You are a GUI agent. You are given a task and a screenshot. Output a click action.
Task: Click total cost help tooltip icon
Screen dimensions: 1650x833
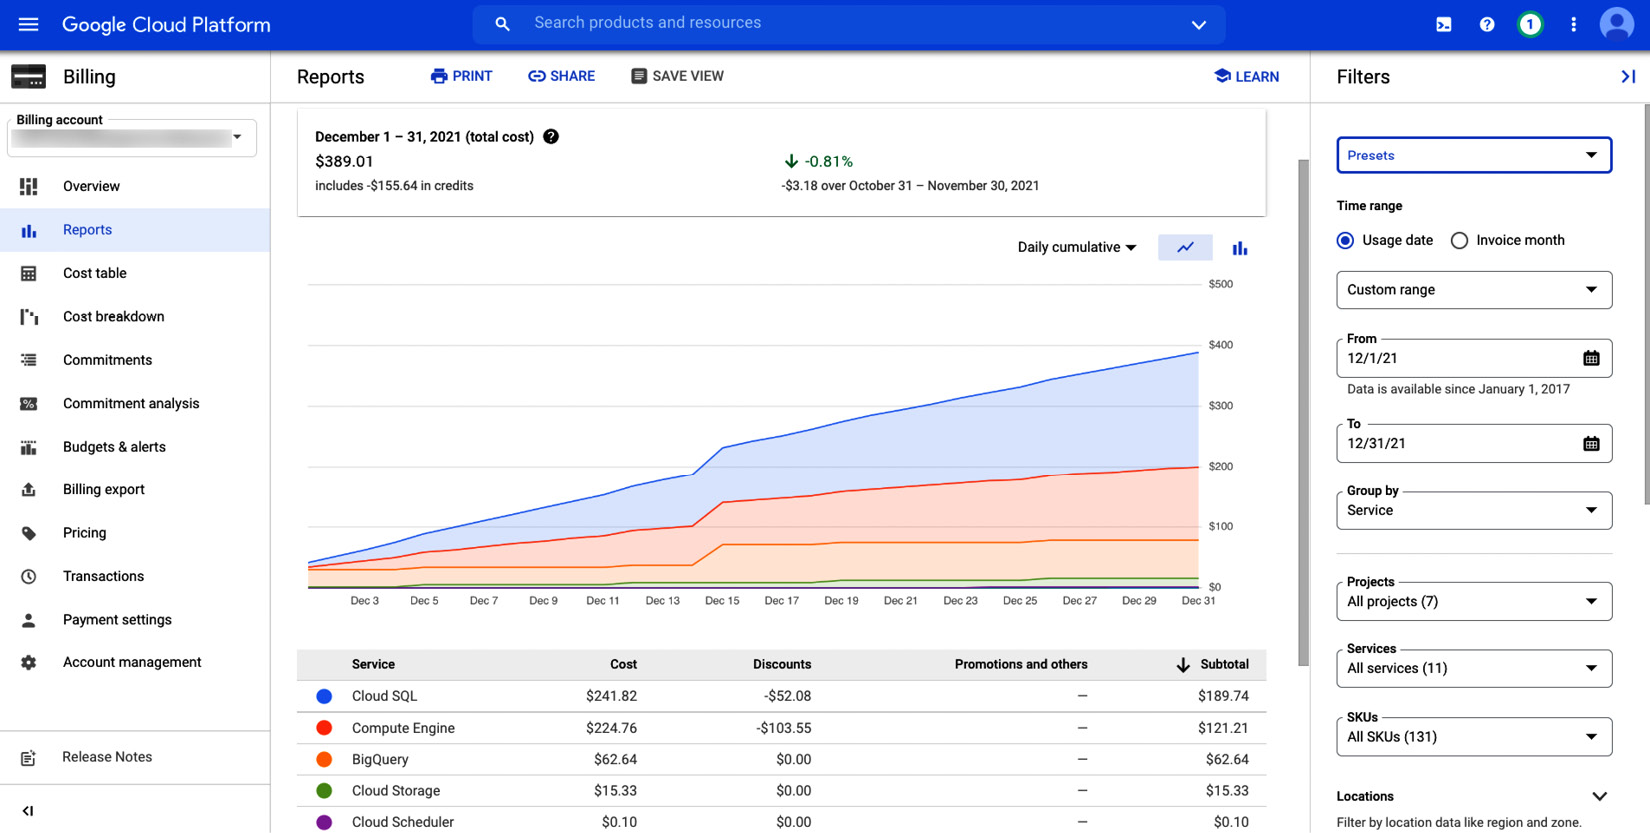click(x=551, y=137)
